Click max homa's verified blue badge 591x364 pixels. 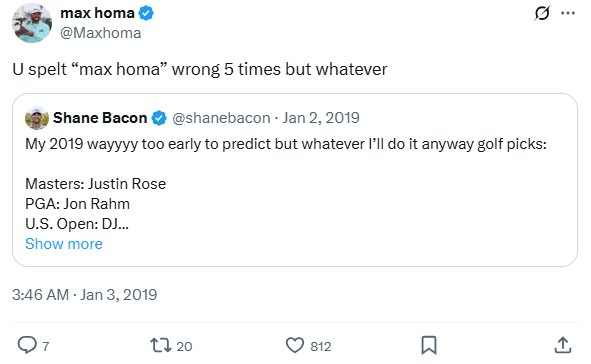point(146,13)
